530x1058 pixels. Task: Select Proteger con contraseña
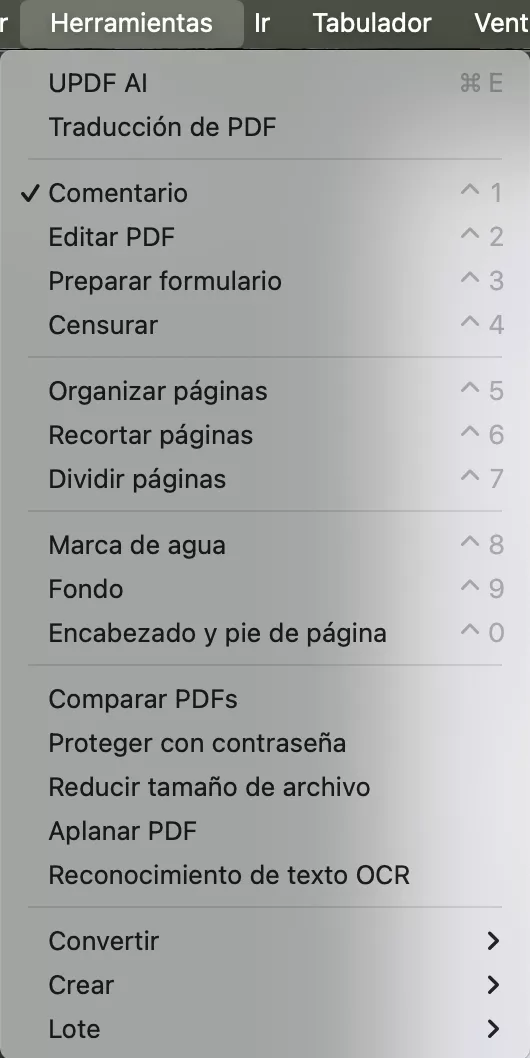(x=265, y=743)
